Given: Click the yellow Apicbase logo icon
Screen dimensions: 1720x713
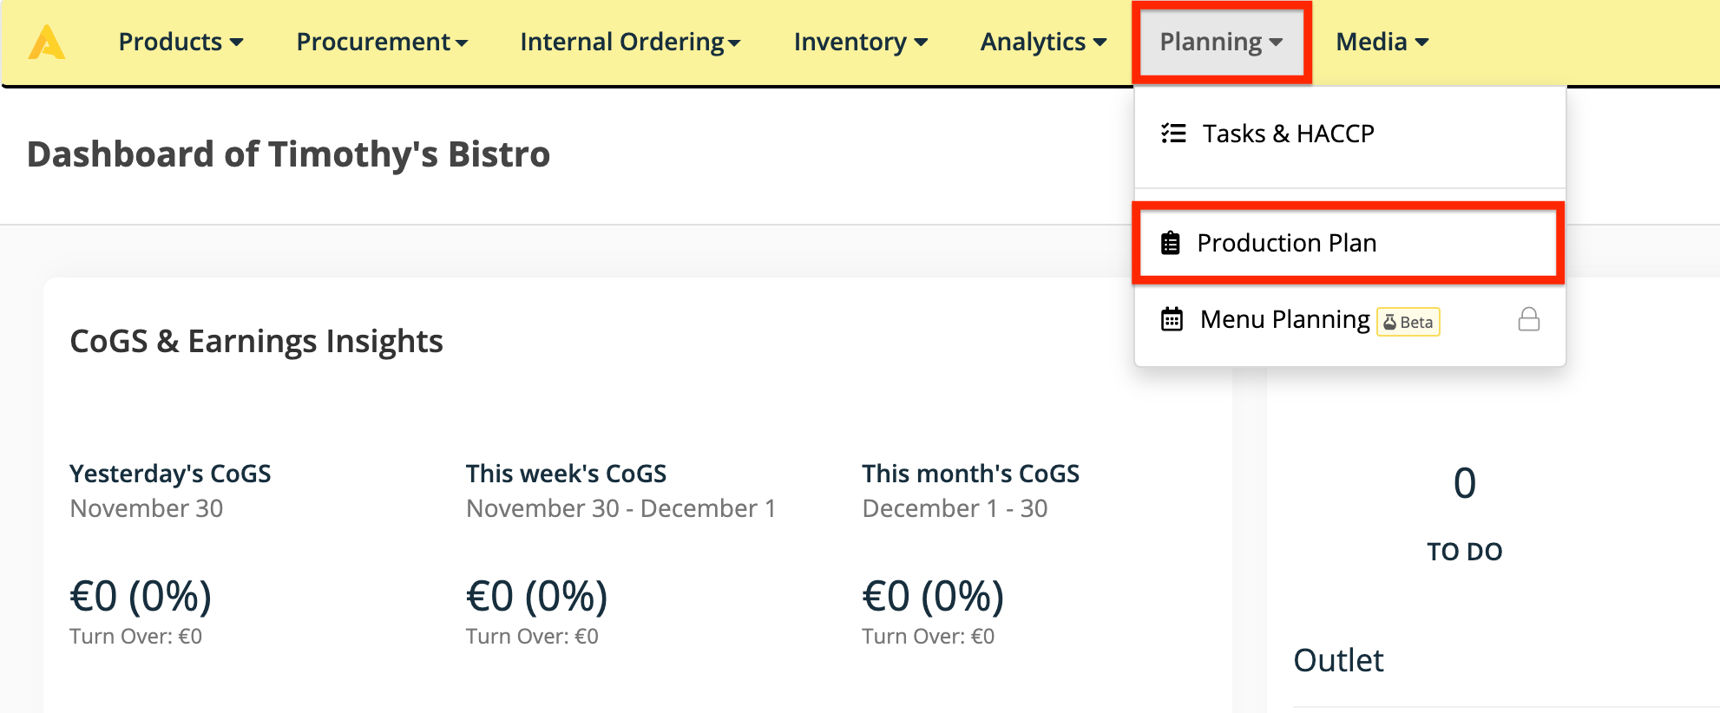Looking at the screenshot, I should tap(45, 42).
